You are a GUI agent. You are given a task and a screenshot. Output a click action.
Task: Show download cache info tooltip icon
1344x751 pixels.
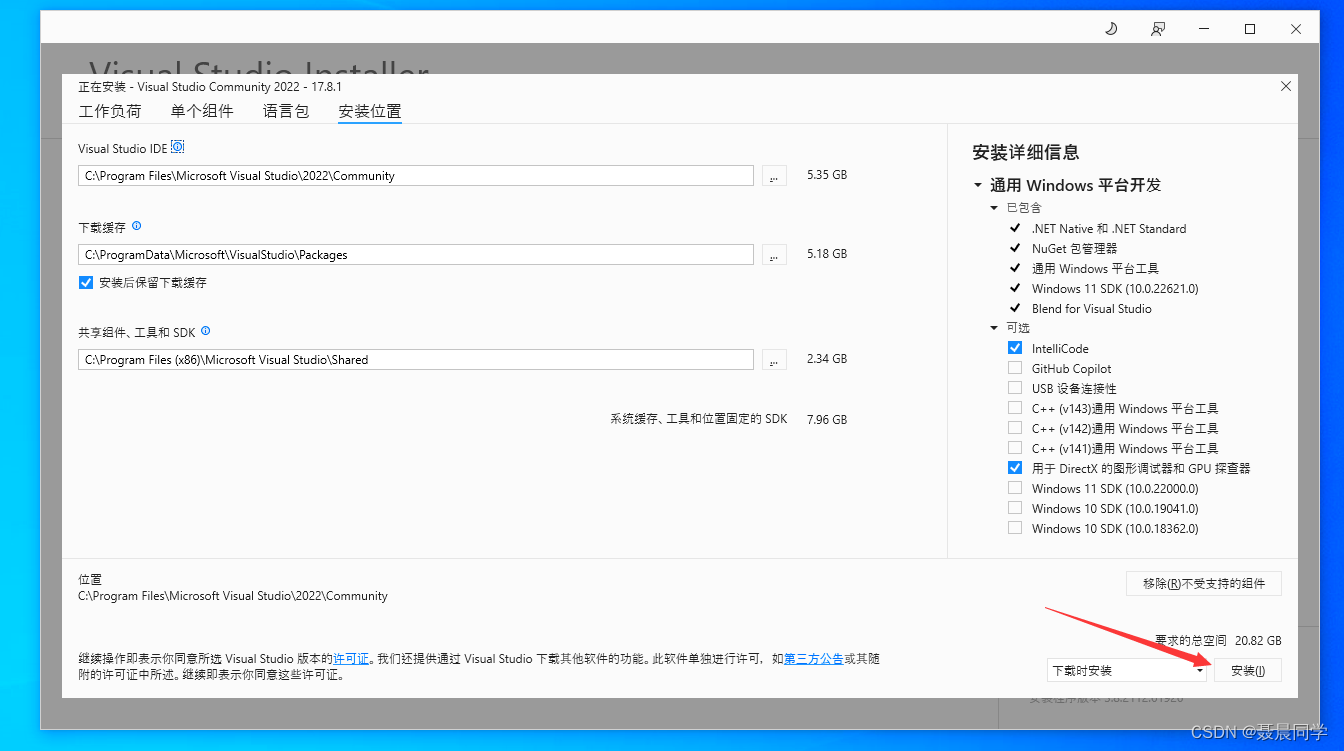click(137, 226)
